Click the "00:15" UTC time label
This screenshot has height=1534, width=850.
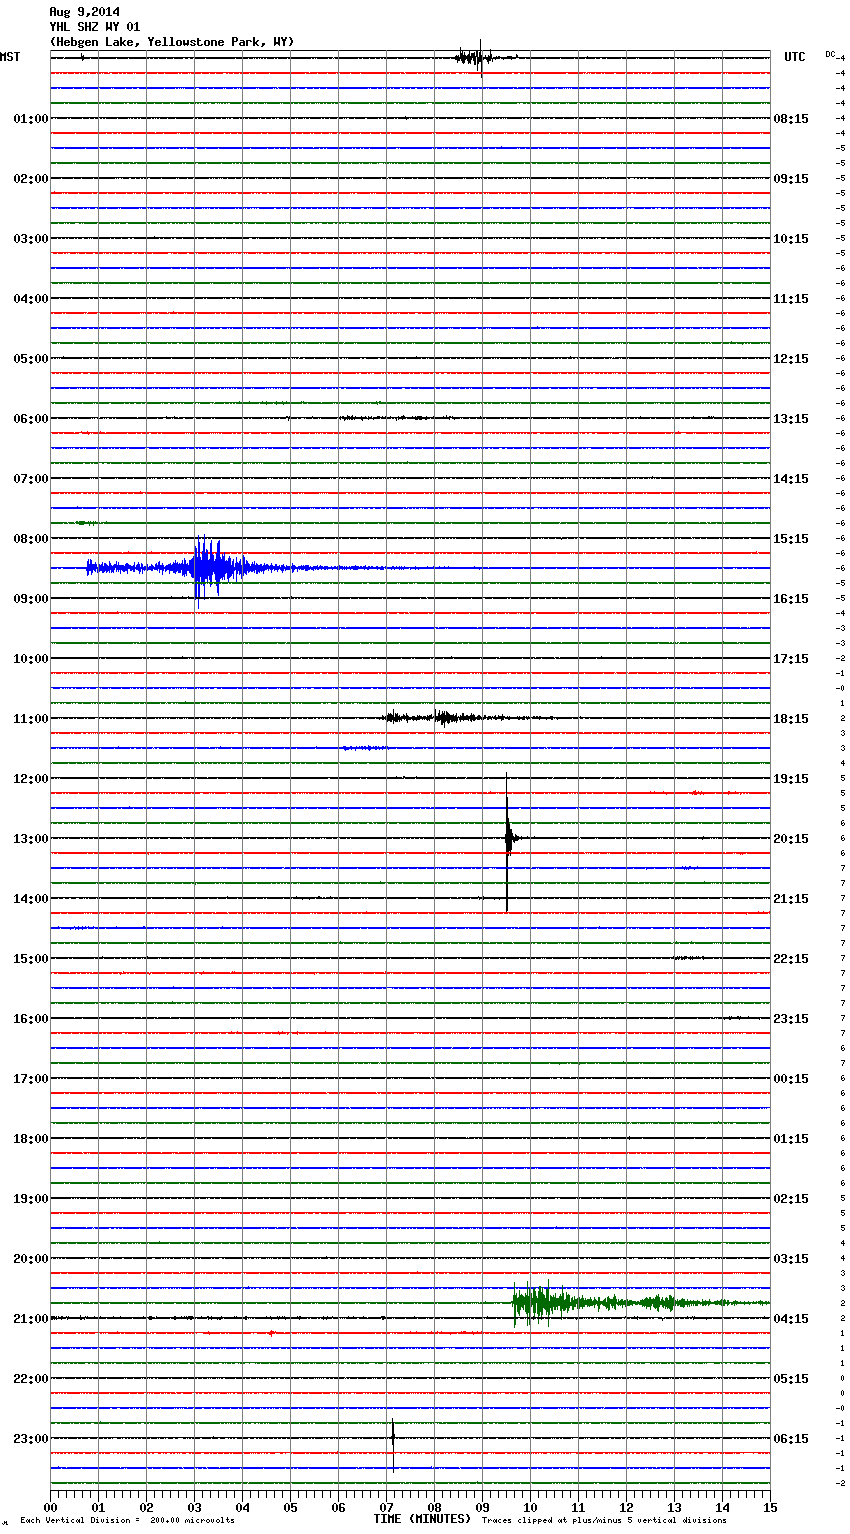791,1078
